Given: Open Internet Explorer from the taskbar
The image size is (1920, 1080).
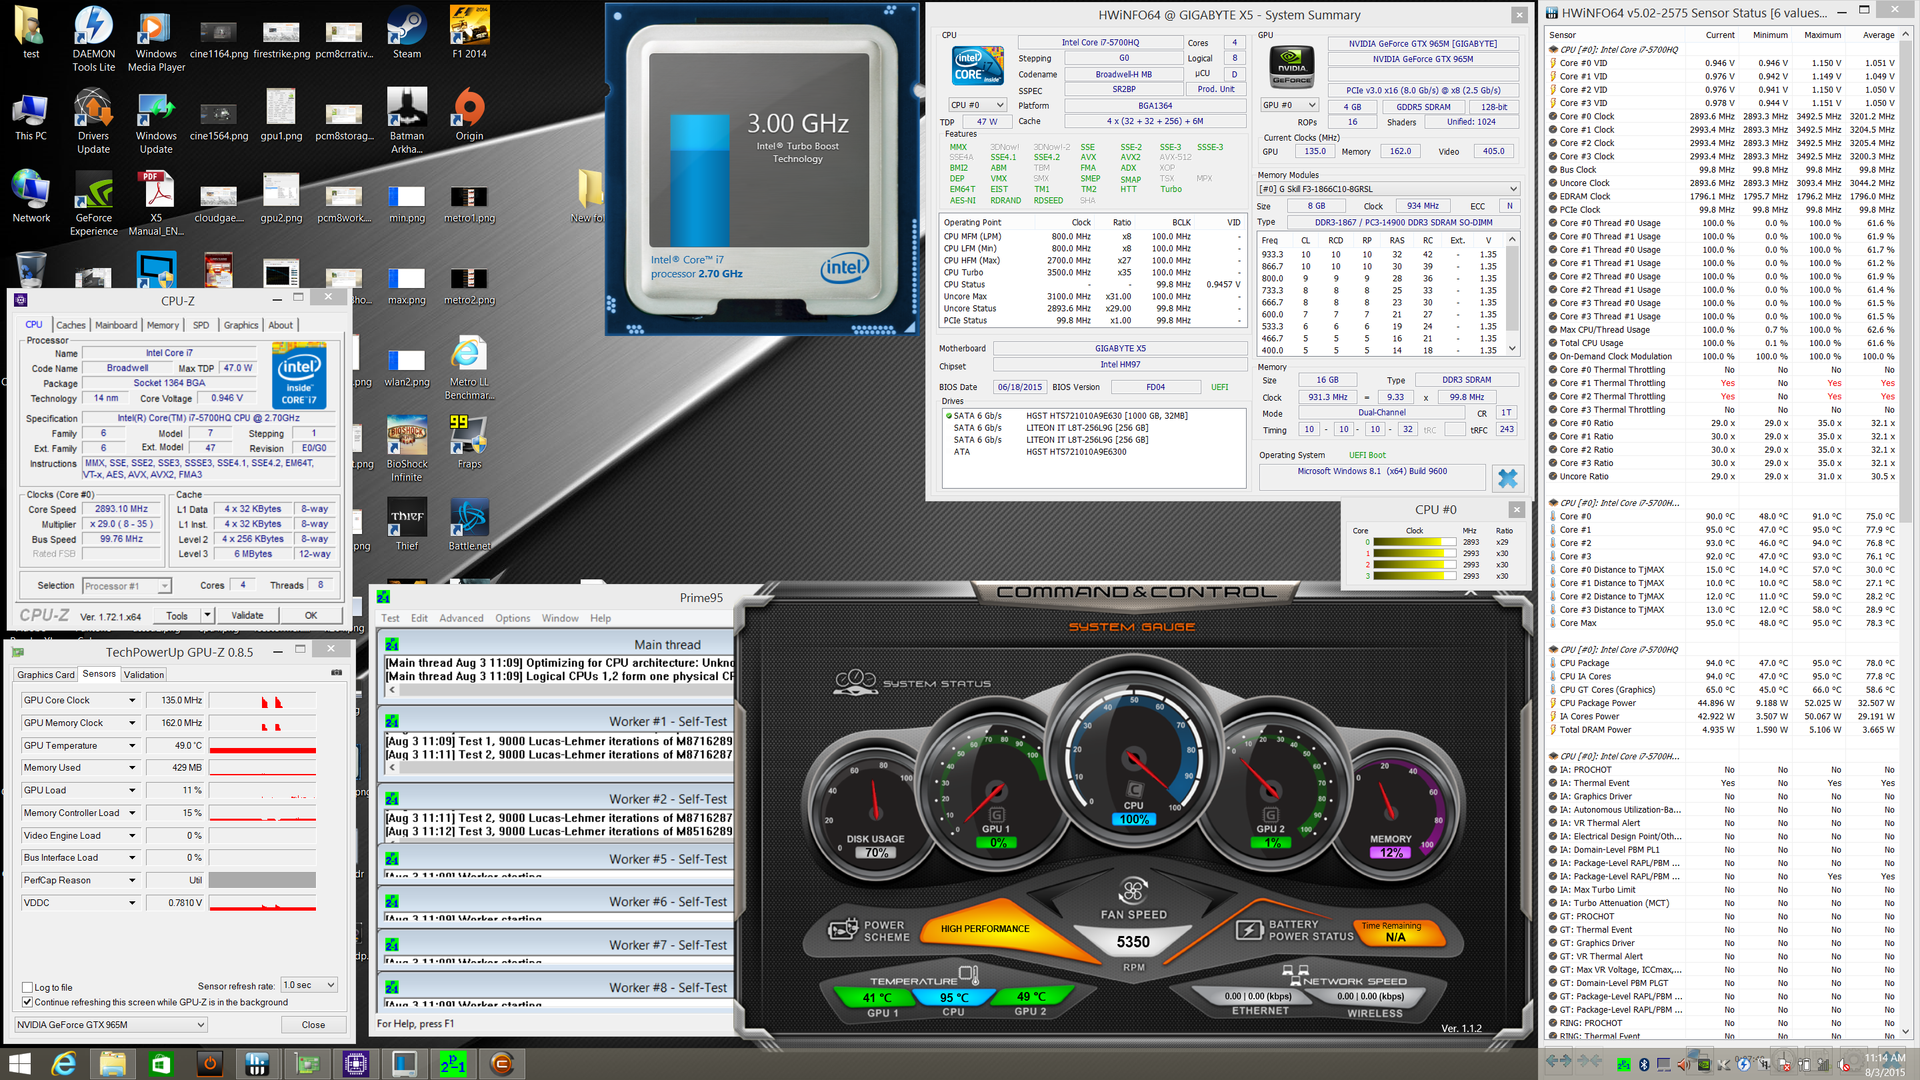Looking at the screenshot, I should [x=64, y=1064].
